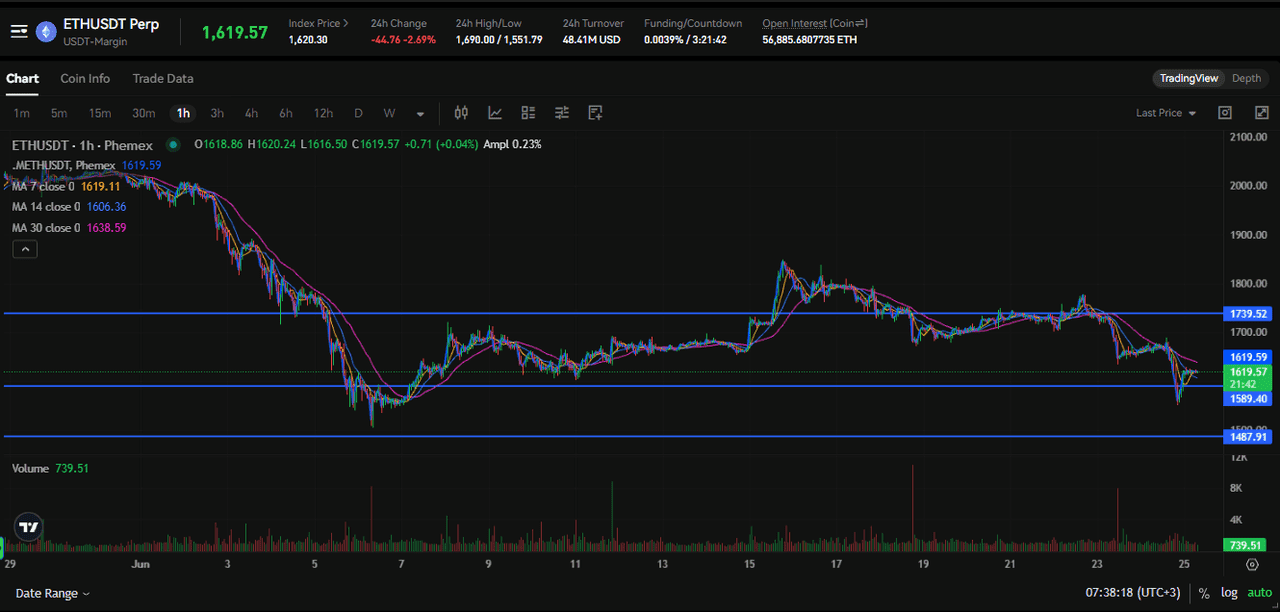Collapse the indicator legend with chevron

[25, 250]
